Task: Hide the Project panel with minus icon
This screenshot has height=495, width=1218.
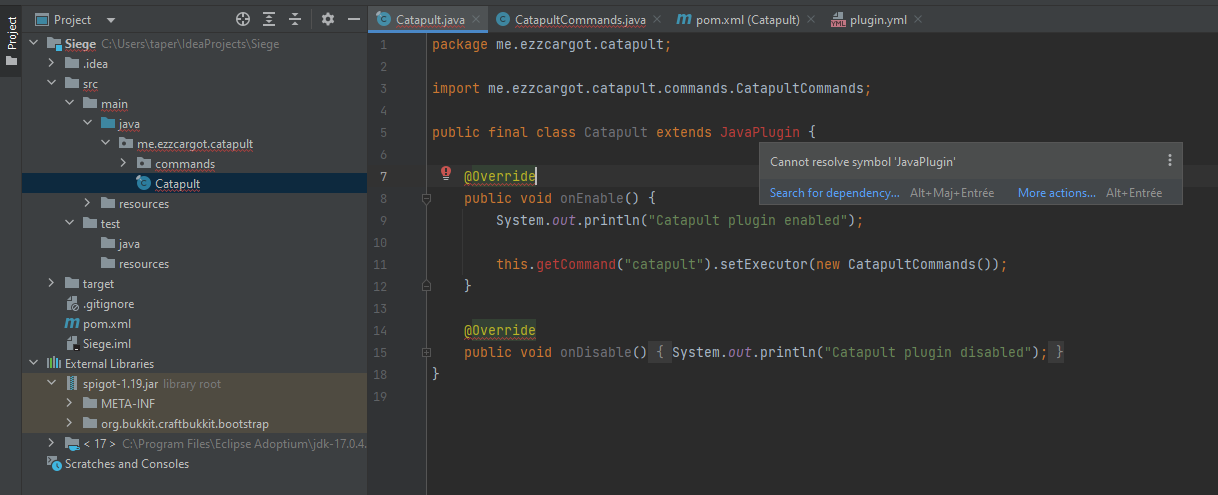Action: (x=353, y=19)
